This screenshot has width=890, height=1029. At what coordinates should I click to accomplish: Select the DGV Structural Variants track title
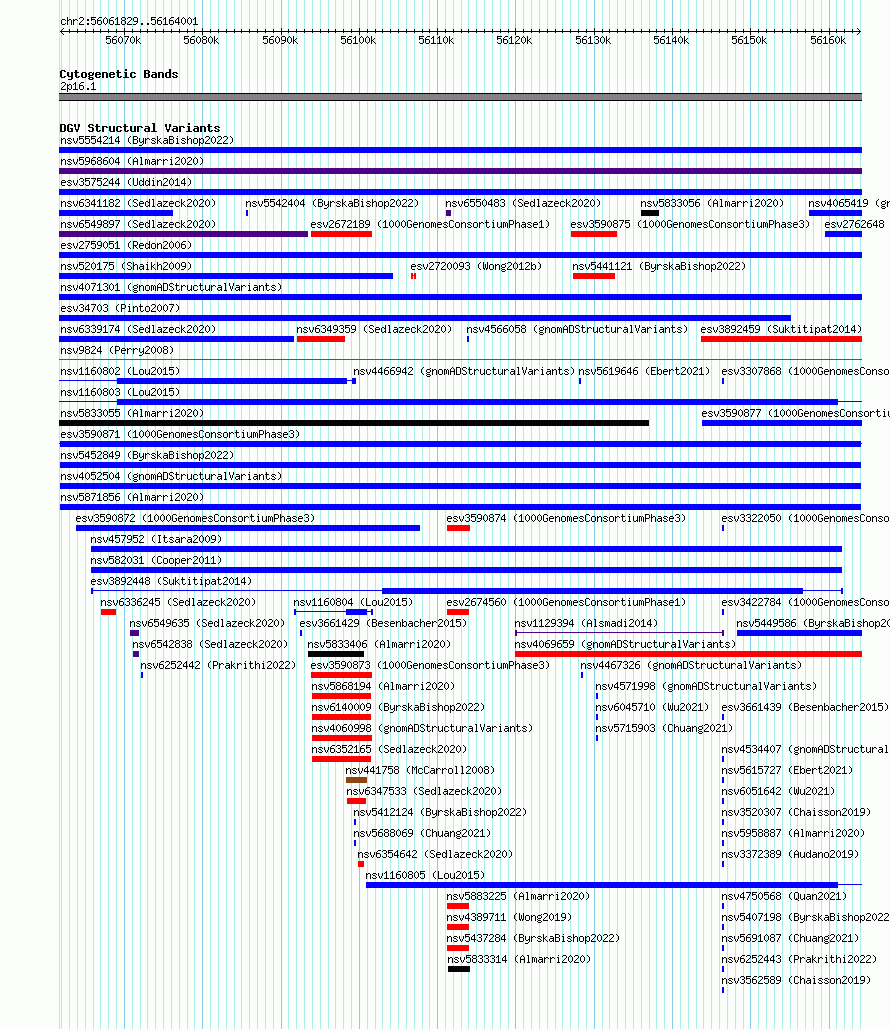pyautogui.click(x=140, y=128)
